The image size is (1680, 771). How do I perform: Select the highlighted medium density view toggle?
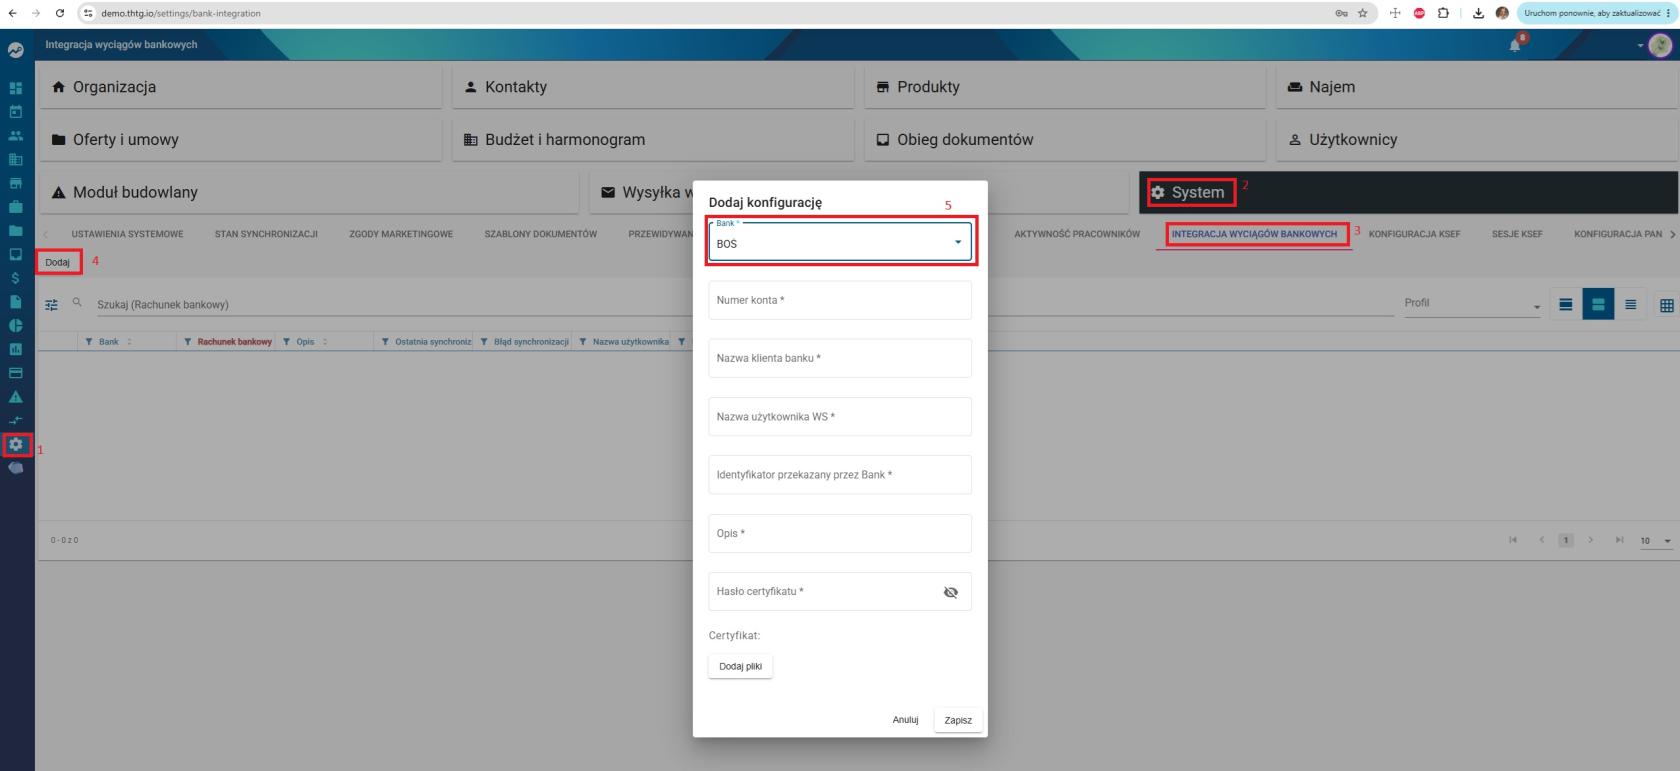[1598, 305]
